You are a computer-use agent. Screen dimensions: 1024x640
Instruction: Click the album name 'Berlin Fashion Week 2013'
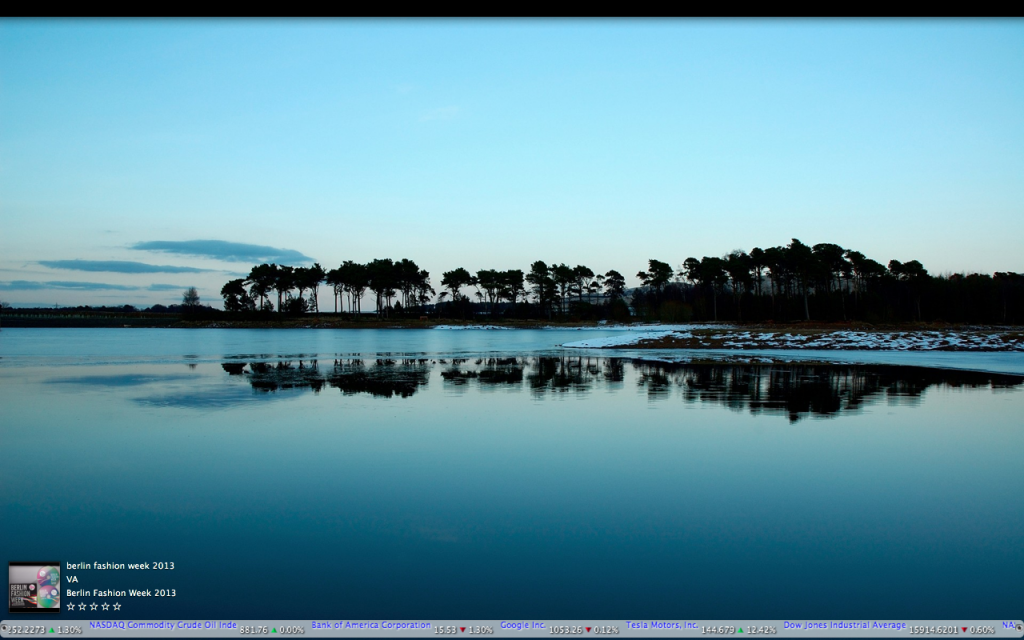coord(121,592)
